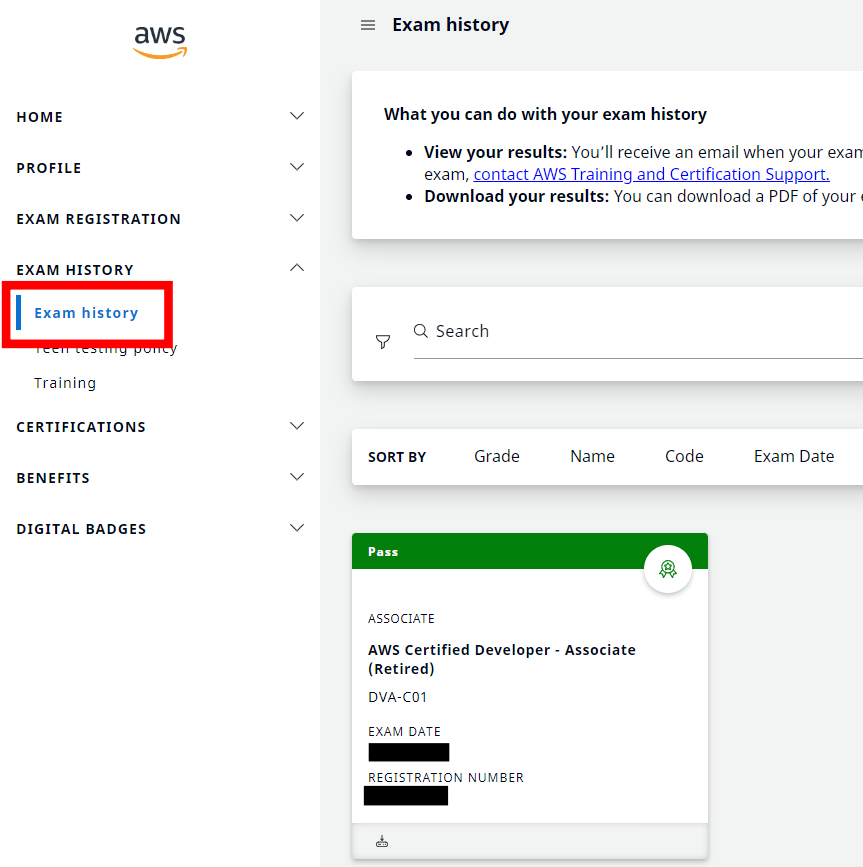This screenshot has width=863, height=867.
Task: Select the AWS Certified Developer - Associate title
Action: click(x=502, y=659)
